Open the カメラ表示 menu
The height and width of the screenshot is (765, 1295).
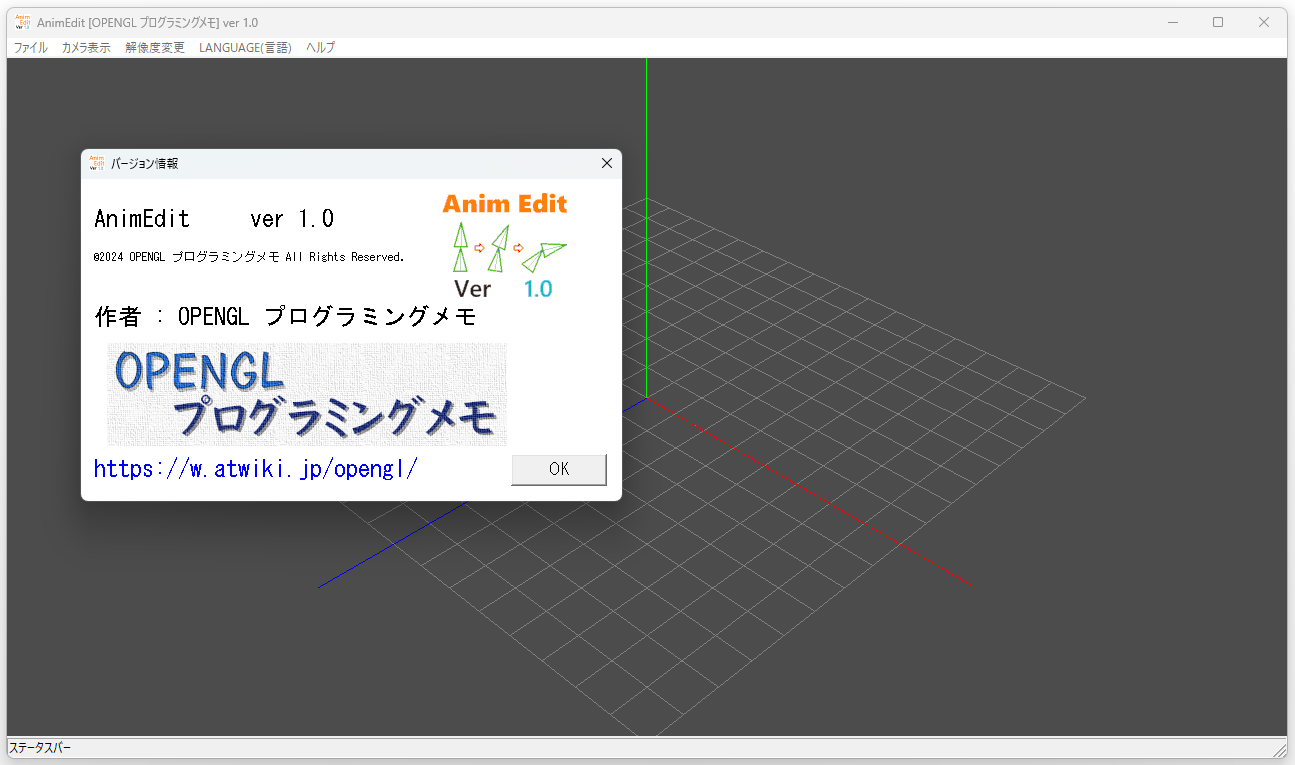(x=85, y=47)
